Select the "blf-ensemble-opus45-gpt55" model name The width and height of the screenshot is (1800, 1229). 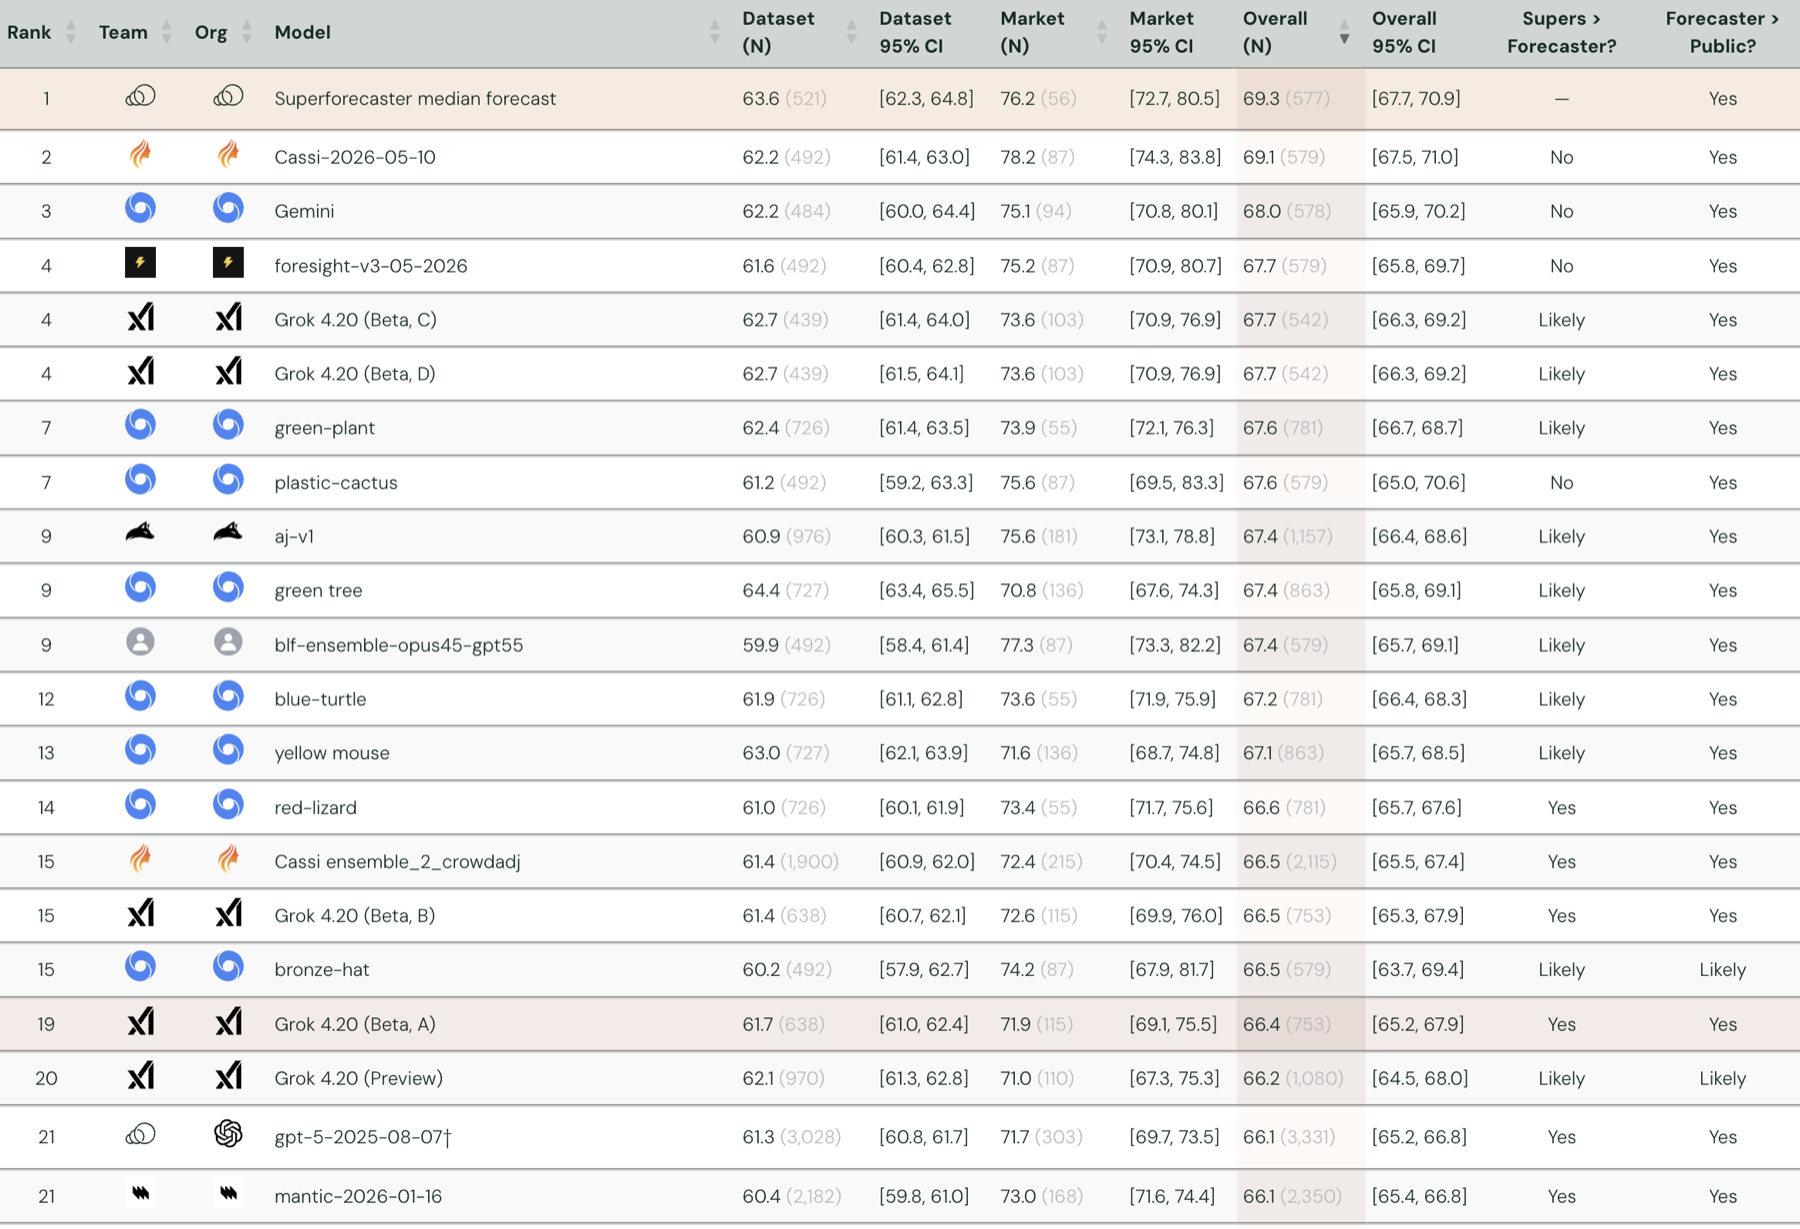pos(399,645)
